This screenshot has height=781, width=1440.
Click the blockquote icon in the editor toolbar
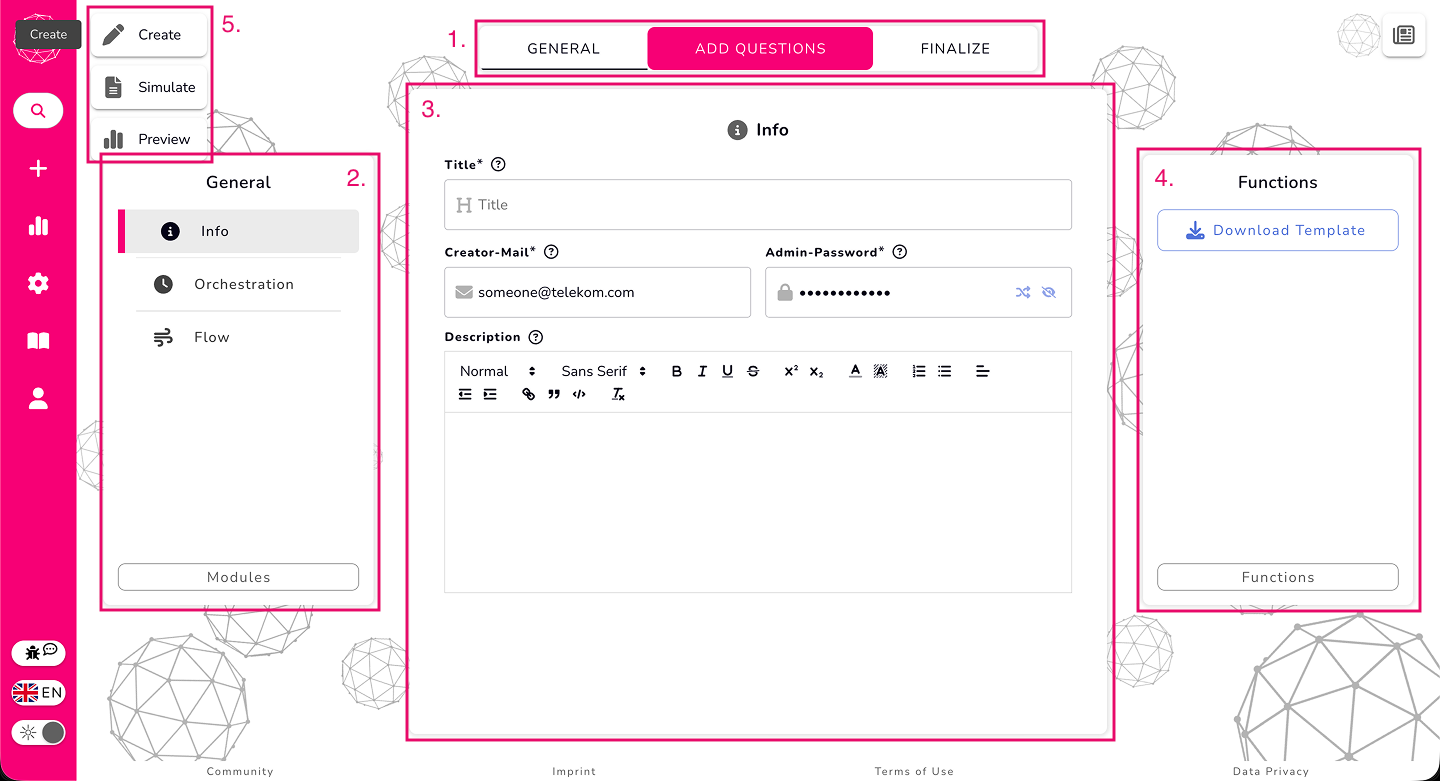pos(554,394)
